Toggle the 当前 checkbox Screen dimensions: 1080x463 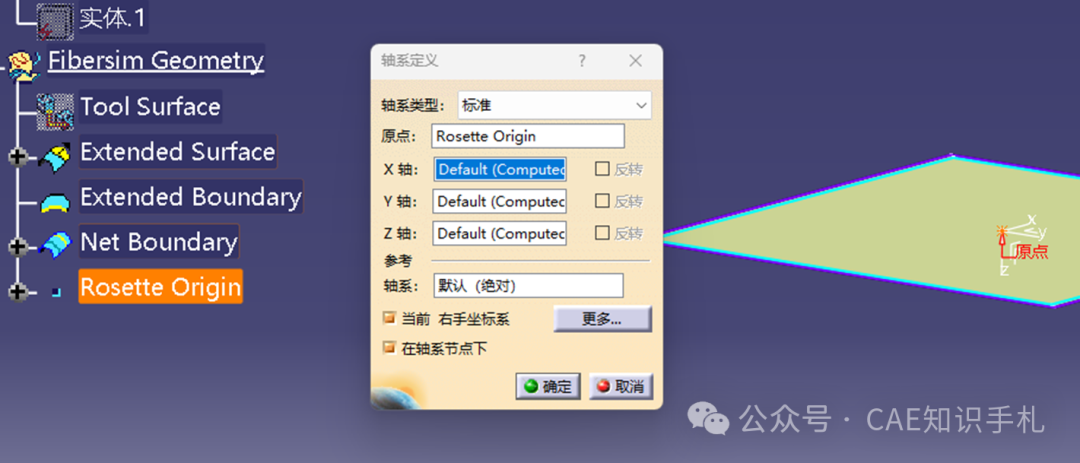coord(390,318)
